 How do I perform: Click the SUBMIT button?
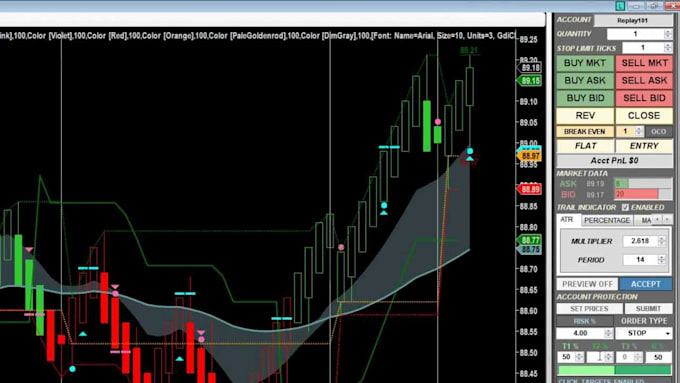pos(648,308)
